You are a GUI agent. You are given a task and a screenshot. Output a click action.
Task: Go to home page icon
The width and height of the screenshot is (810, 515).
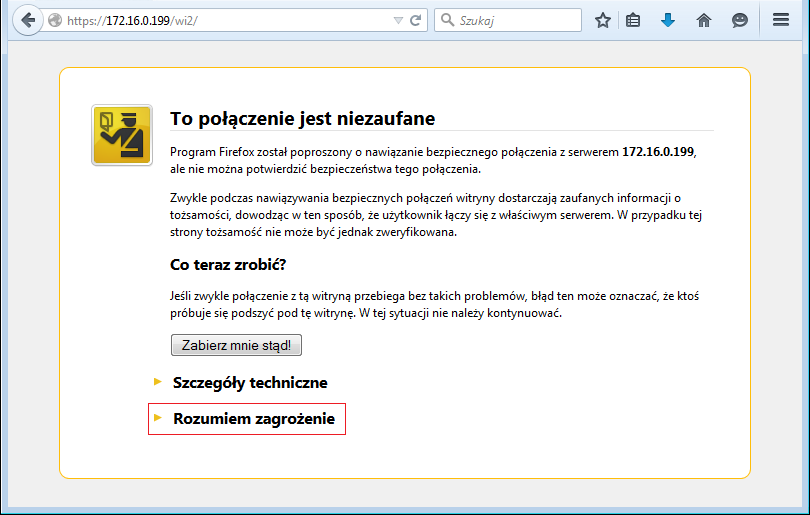(704, 21)
